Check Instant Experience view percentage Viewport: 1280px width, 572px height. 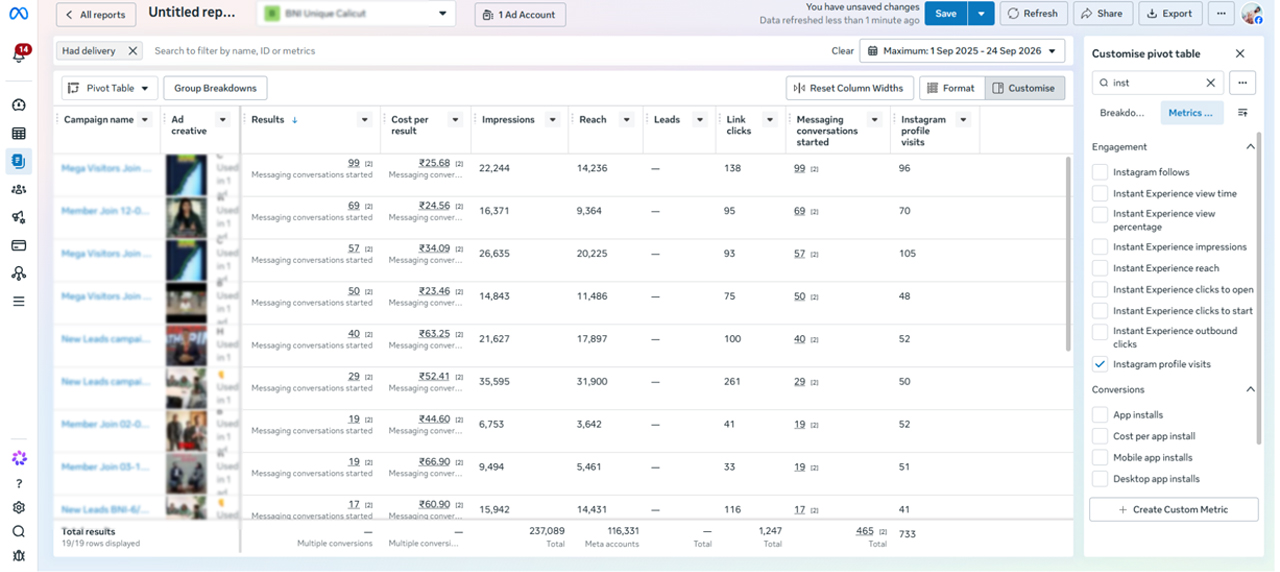(1100, 214)
